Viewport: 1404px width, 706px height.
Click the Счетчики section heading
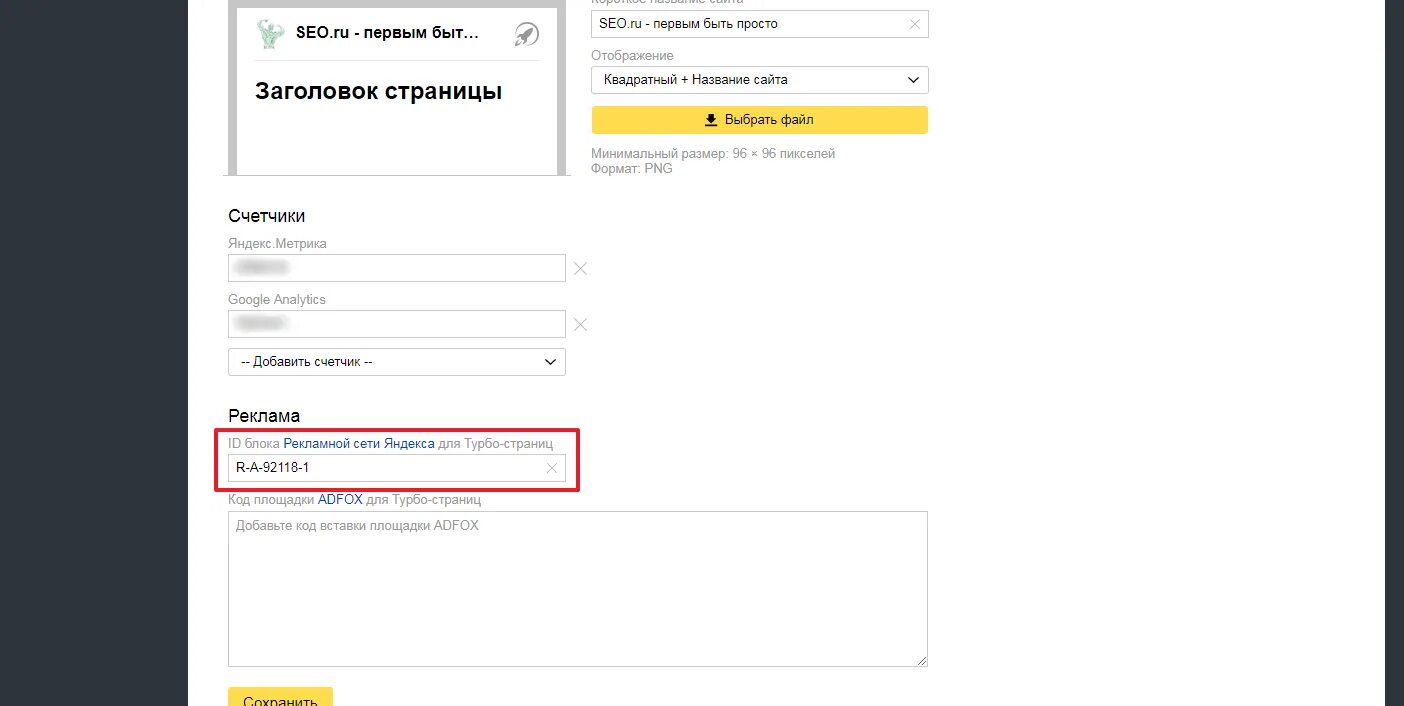tap(267, 216)
